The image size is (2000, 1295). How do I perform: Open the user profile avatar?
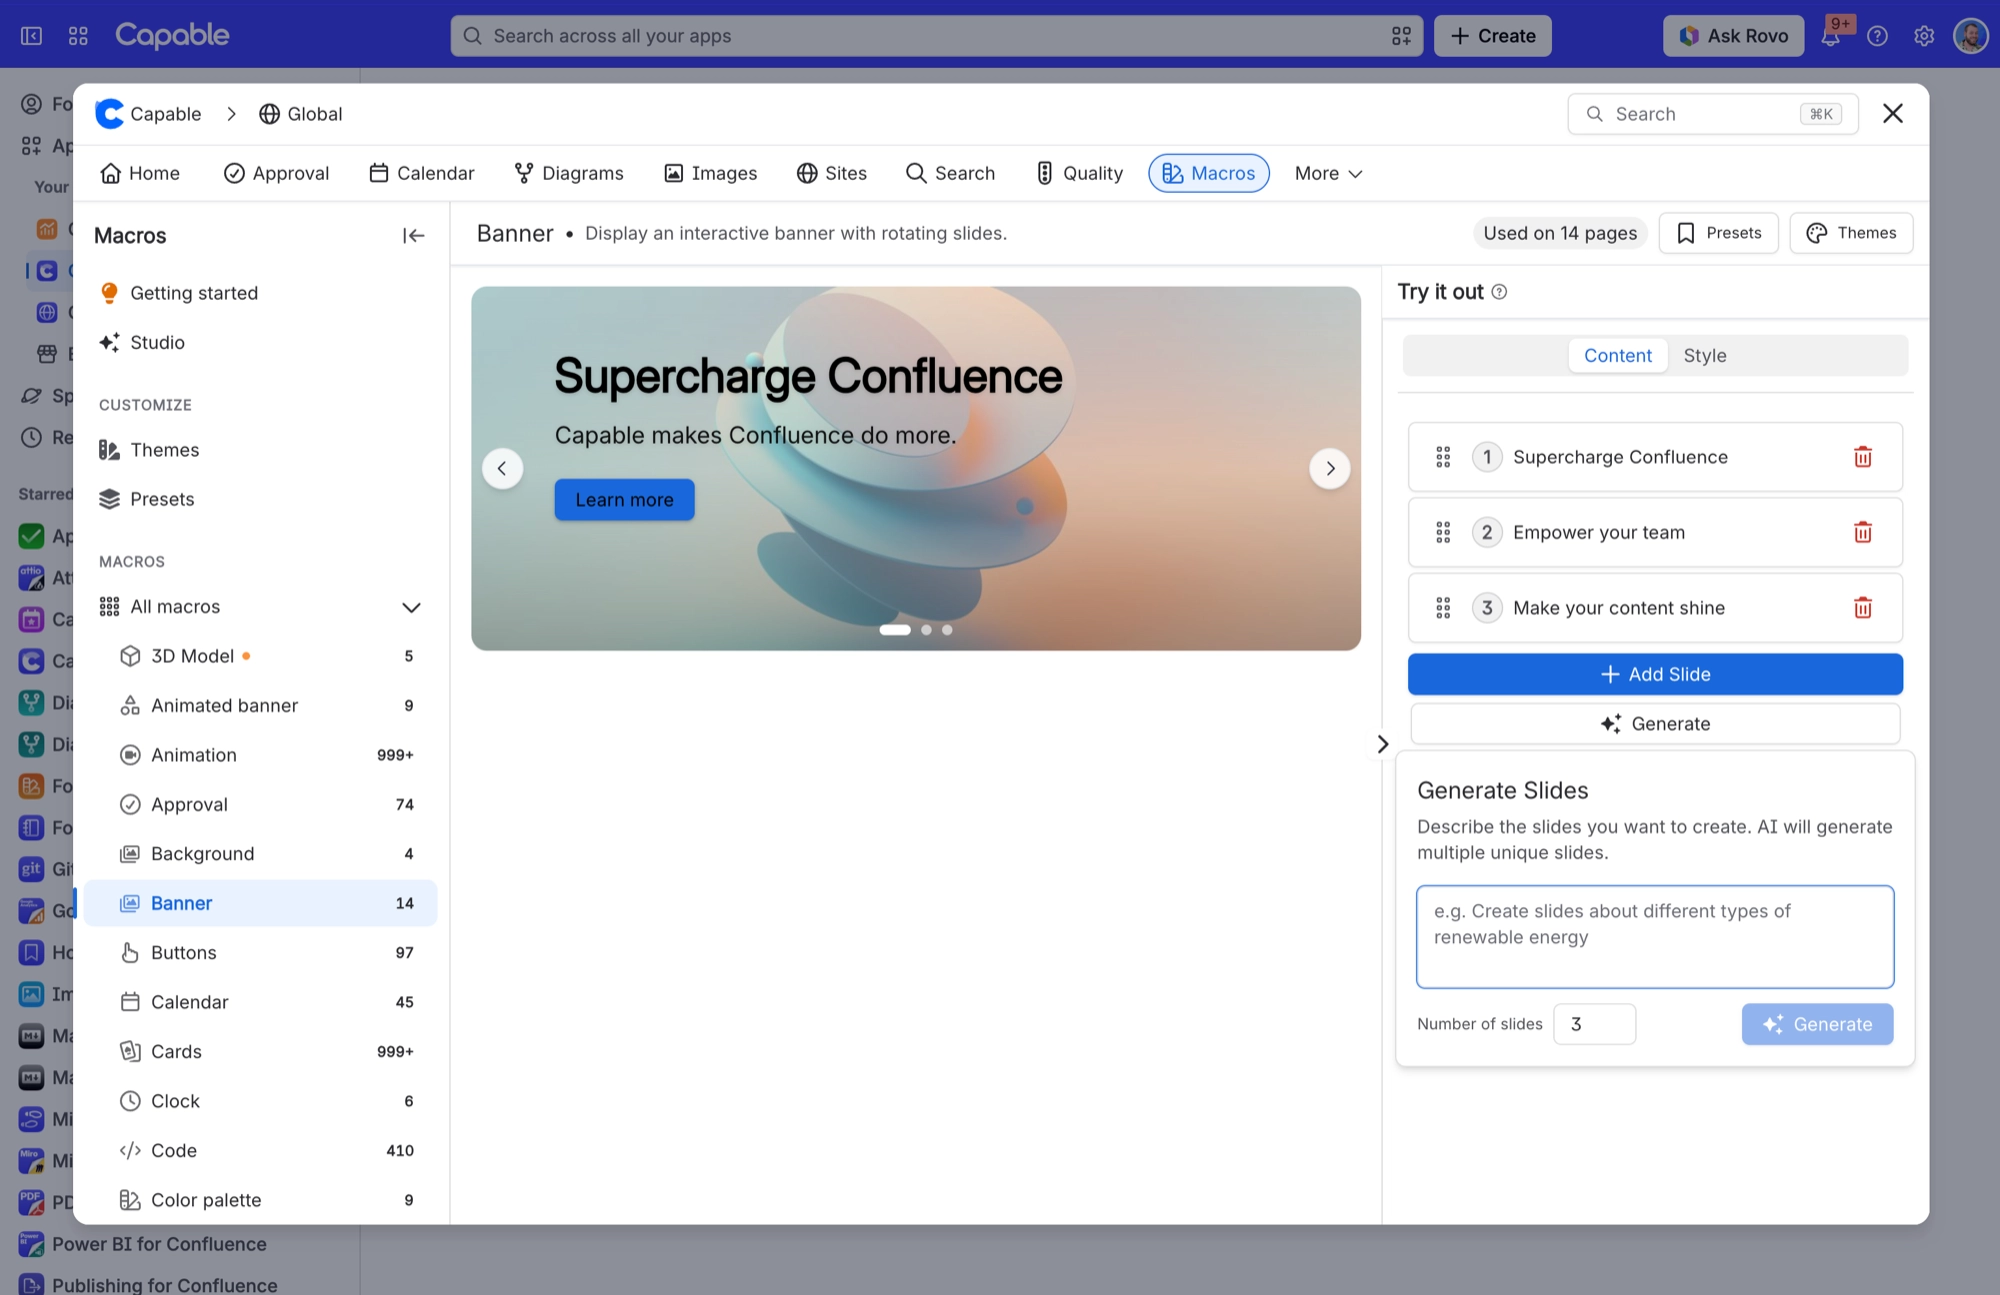click(1970, 36)
